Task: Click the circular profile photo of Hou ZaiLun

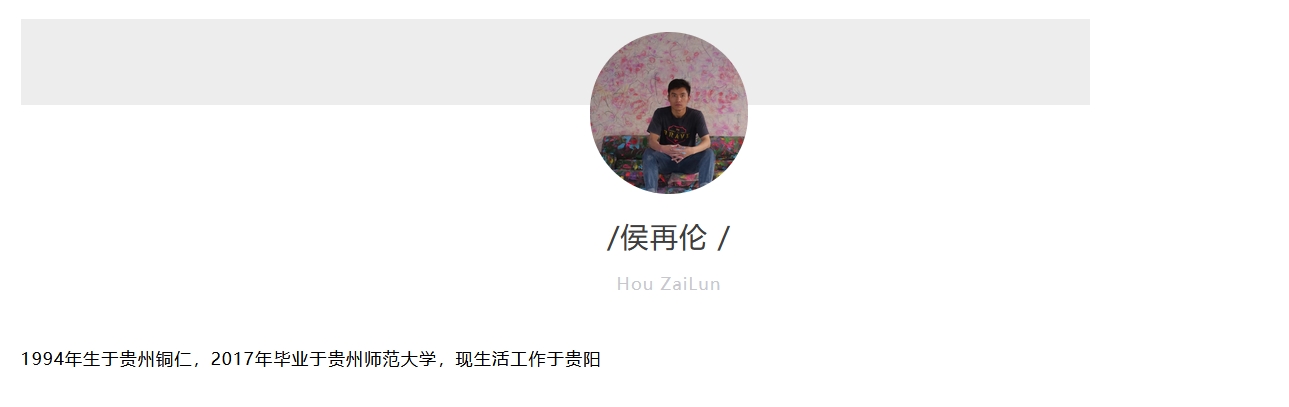Action: pos(669,113)
